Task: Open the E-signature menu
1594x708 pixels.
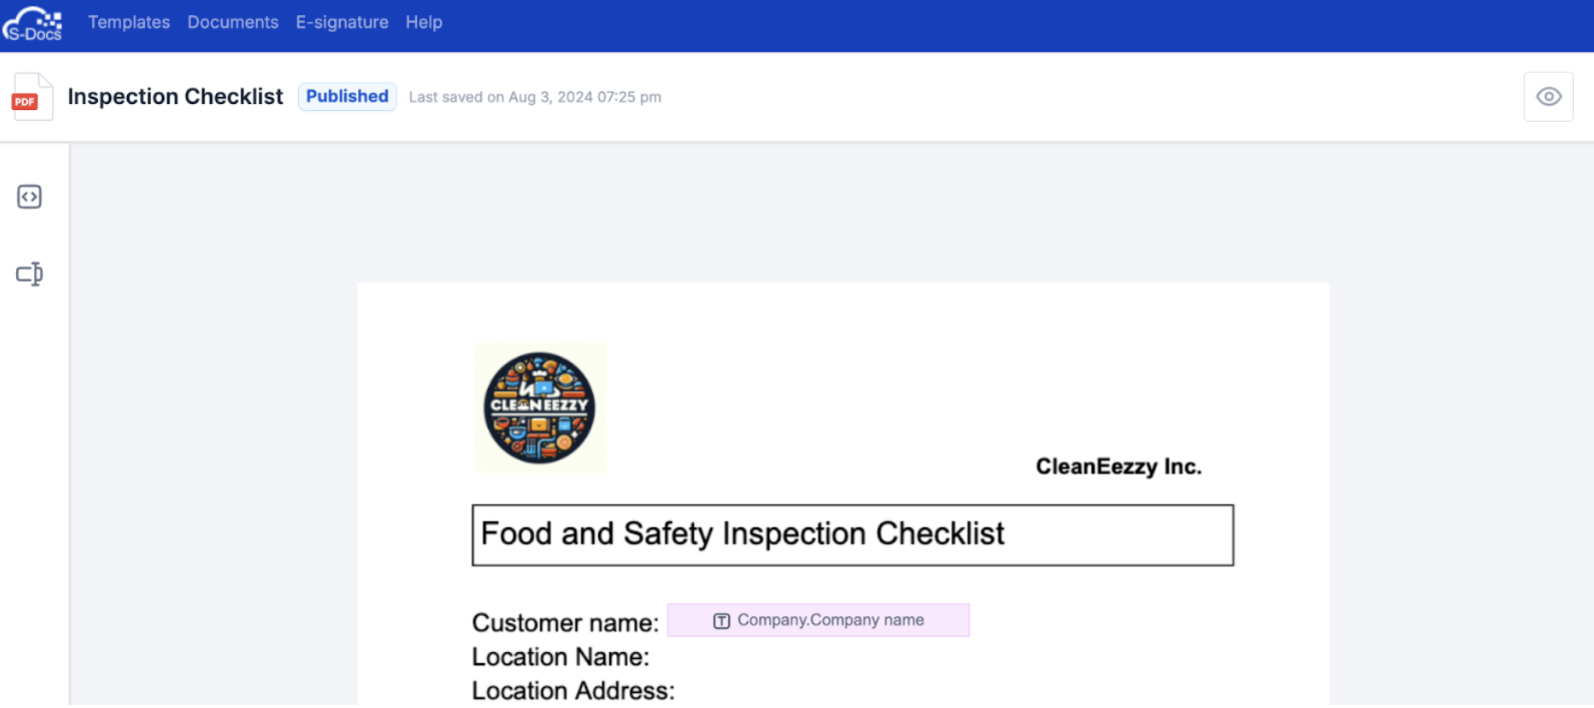Action: 342,22
